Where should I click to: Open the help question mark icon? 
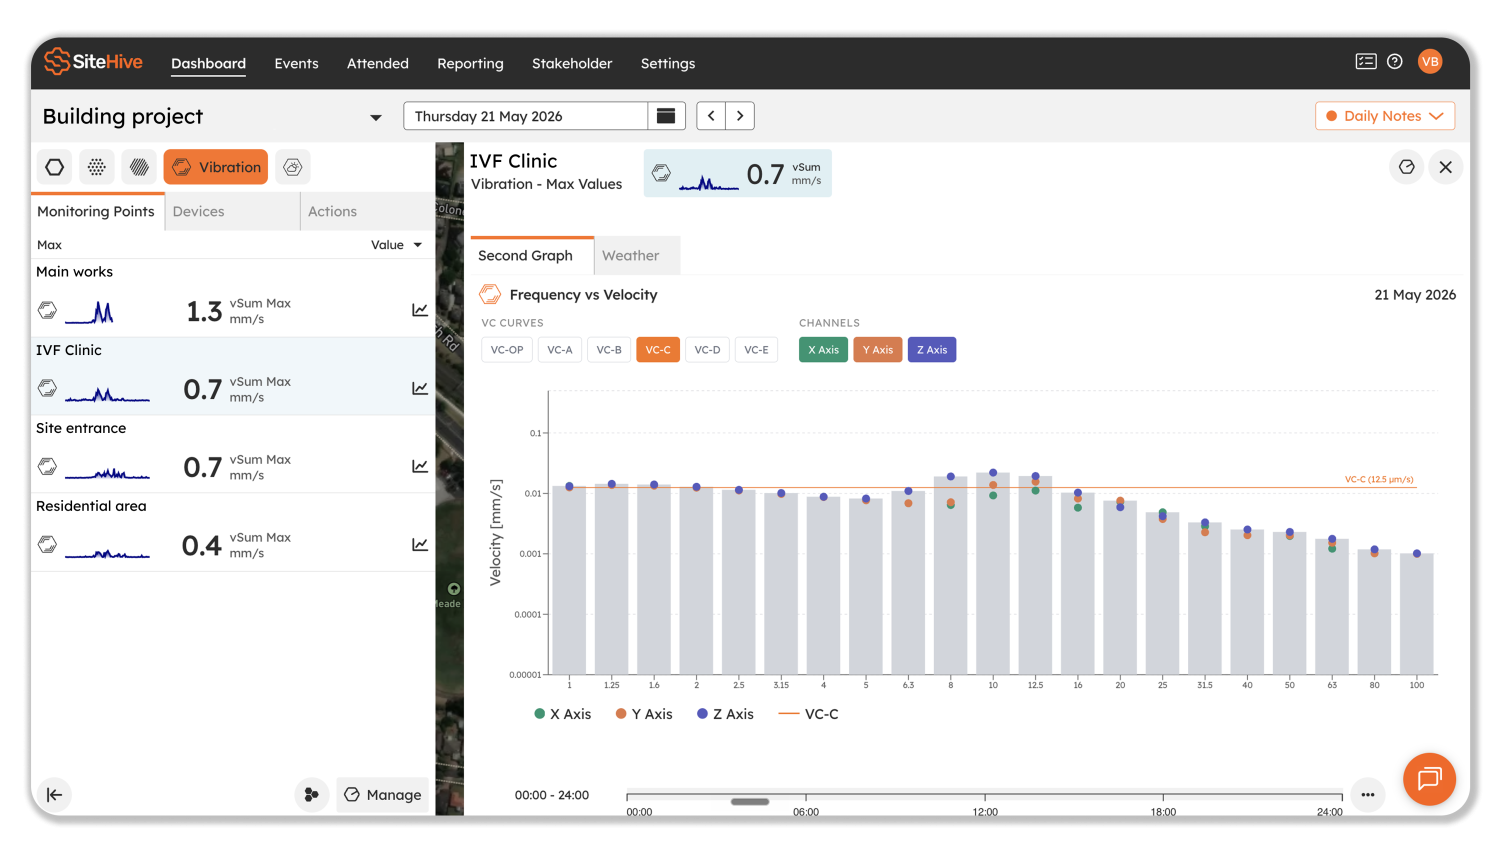pos(1395,62)
